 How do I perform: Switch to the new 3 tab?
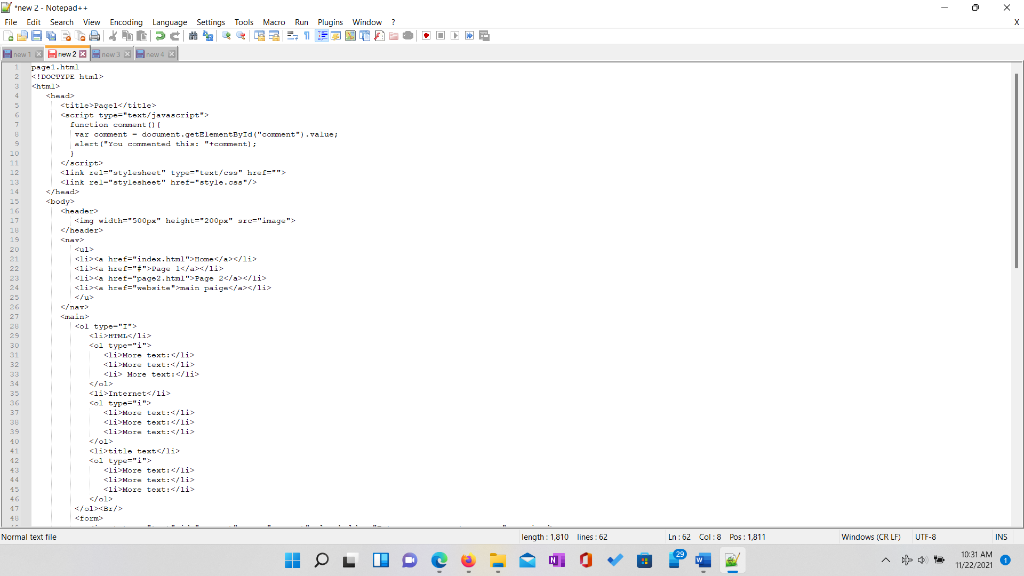(x=110, y=55)
